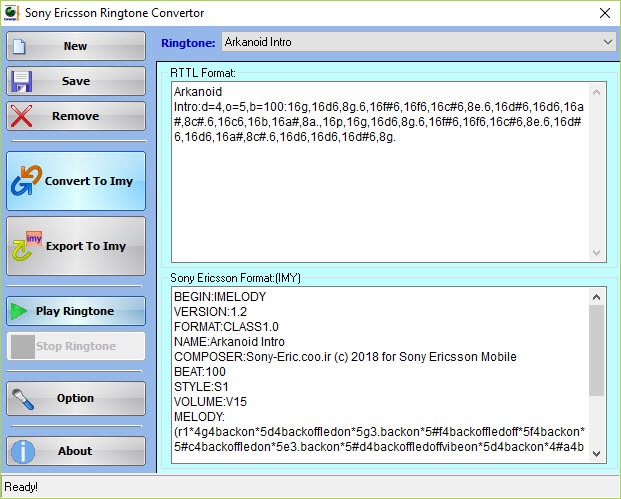The height and width of the screenshot is (499, 621).
Task: Convert the RTTL melody to Imy
Action: pos(76,181)
